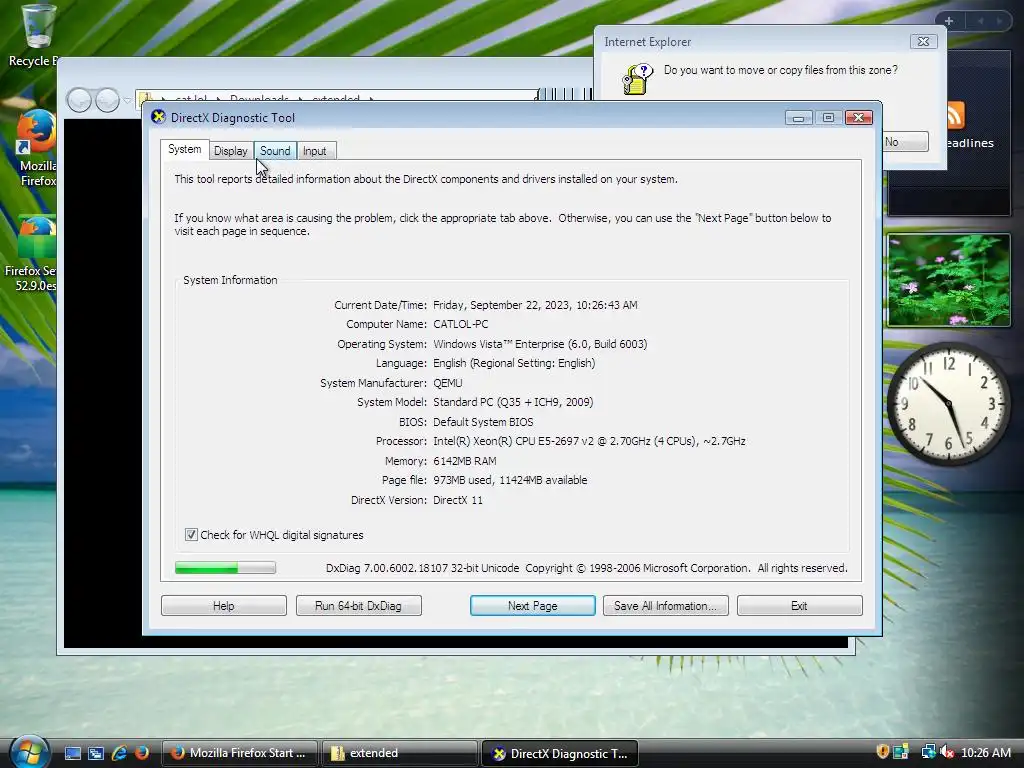Image resolution: width=1024 pixels, height=768 pixels.
Task: Minimize the DirectX Diagnostic Tool window
Action: click(x=798, y=118)
